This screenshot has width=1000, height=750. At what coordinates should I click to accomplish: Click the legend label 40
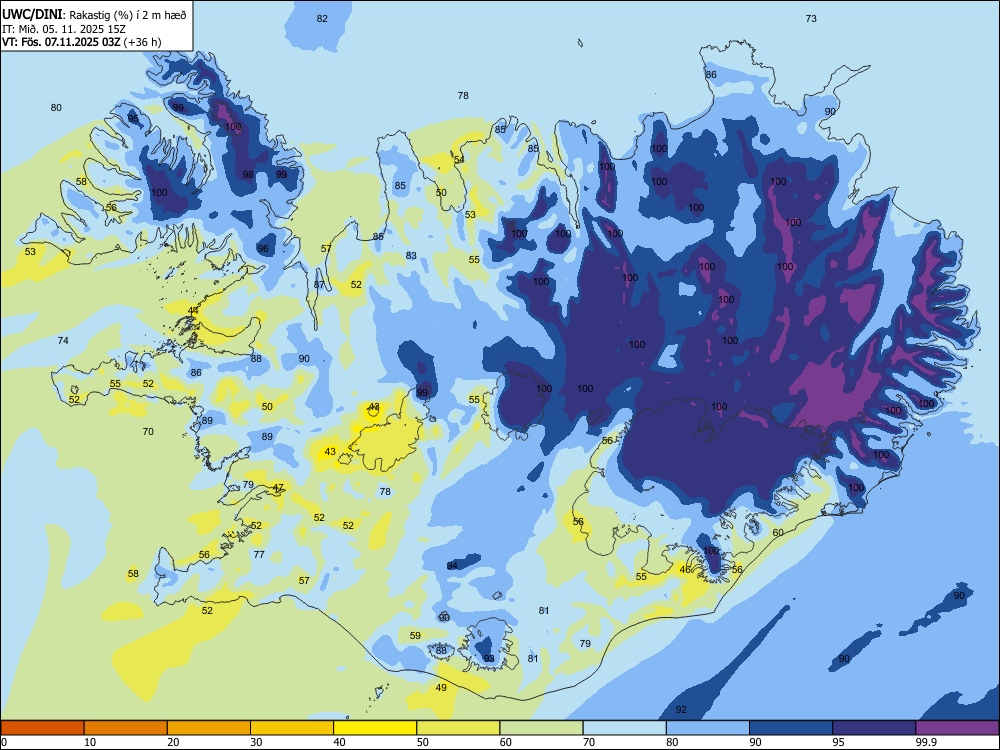(339, 742)
